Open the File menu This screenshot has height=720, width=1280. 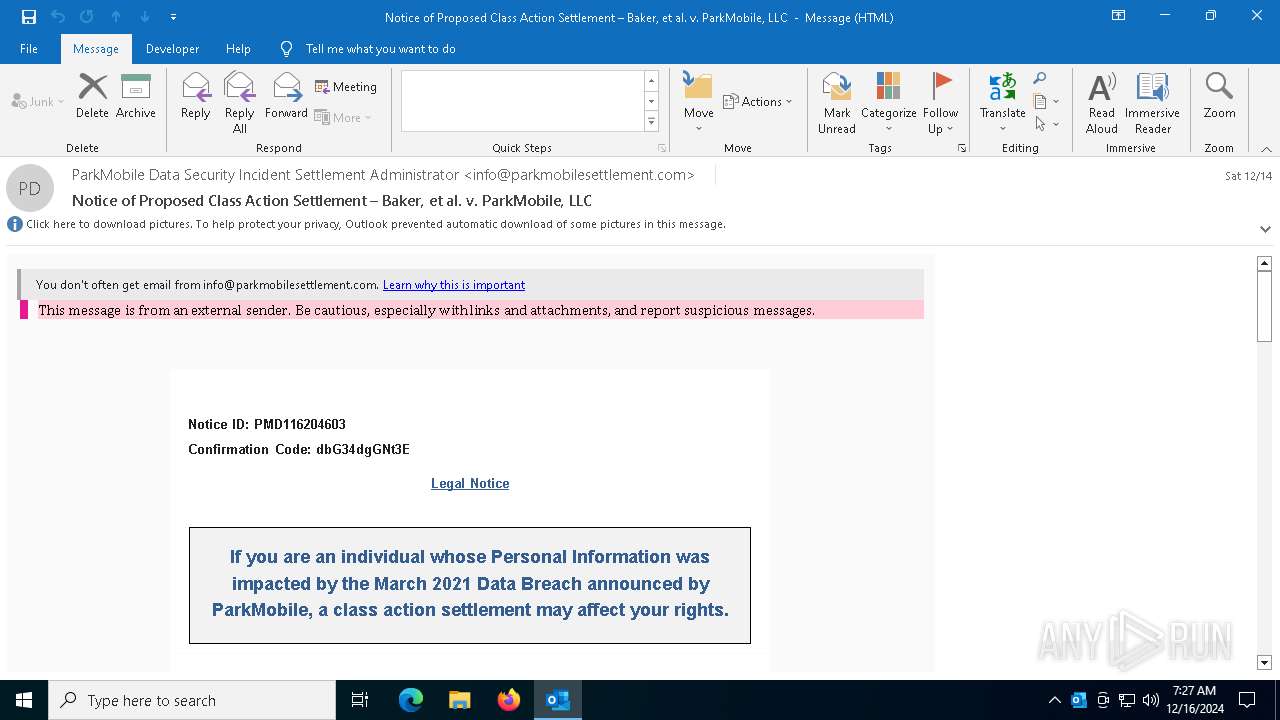click(x=29, y=49)
